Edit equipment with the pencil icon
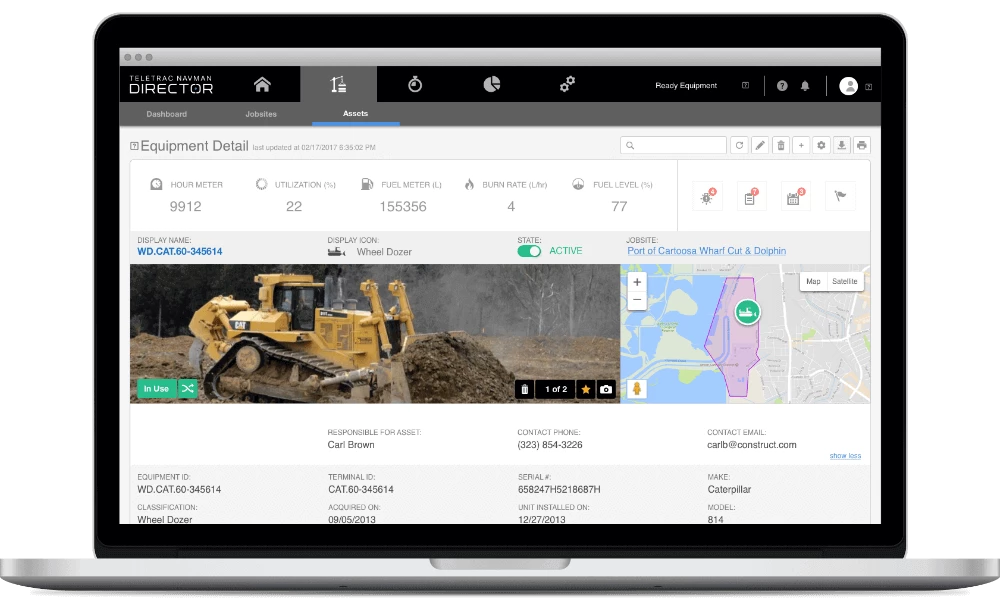The width and height of the screenshot is (1000, 600). click(x=760, y=145)
